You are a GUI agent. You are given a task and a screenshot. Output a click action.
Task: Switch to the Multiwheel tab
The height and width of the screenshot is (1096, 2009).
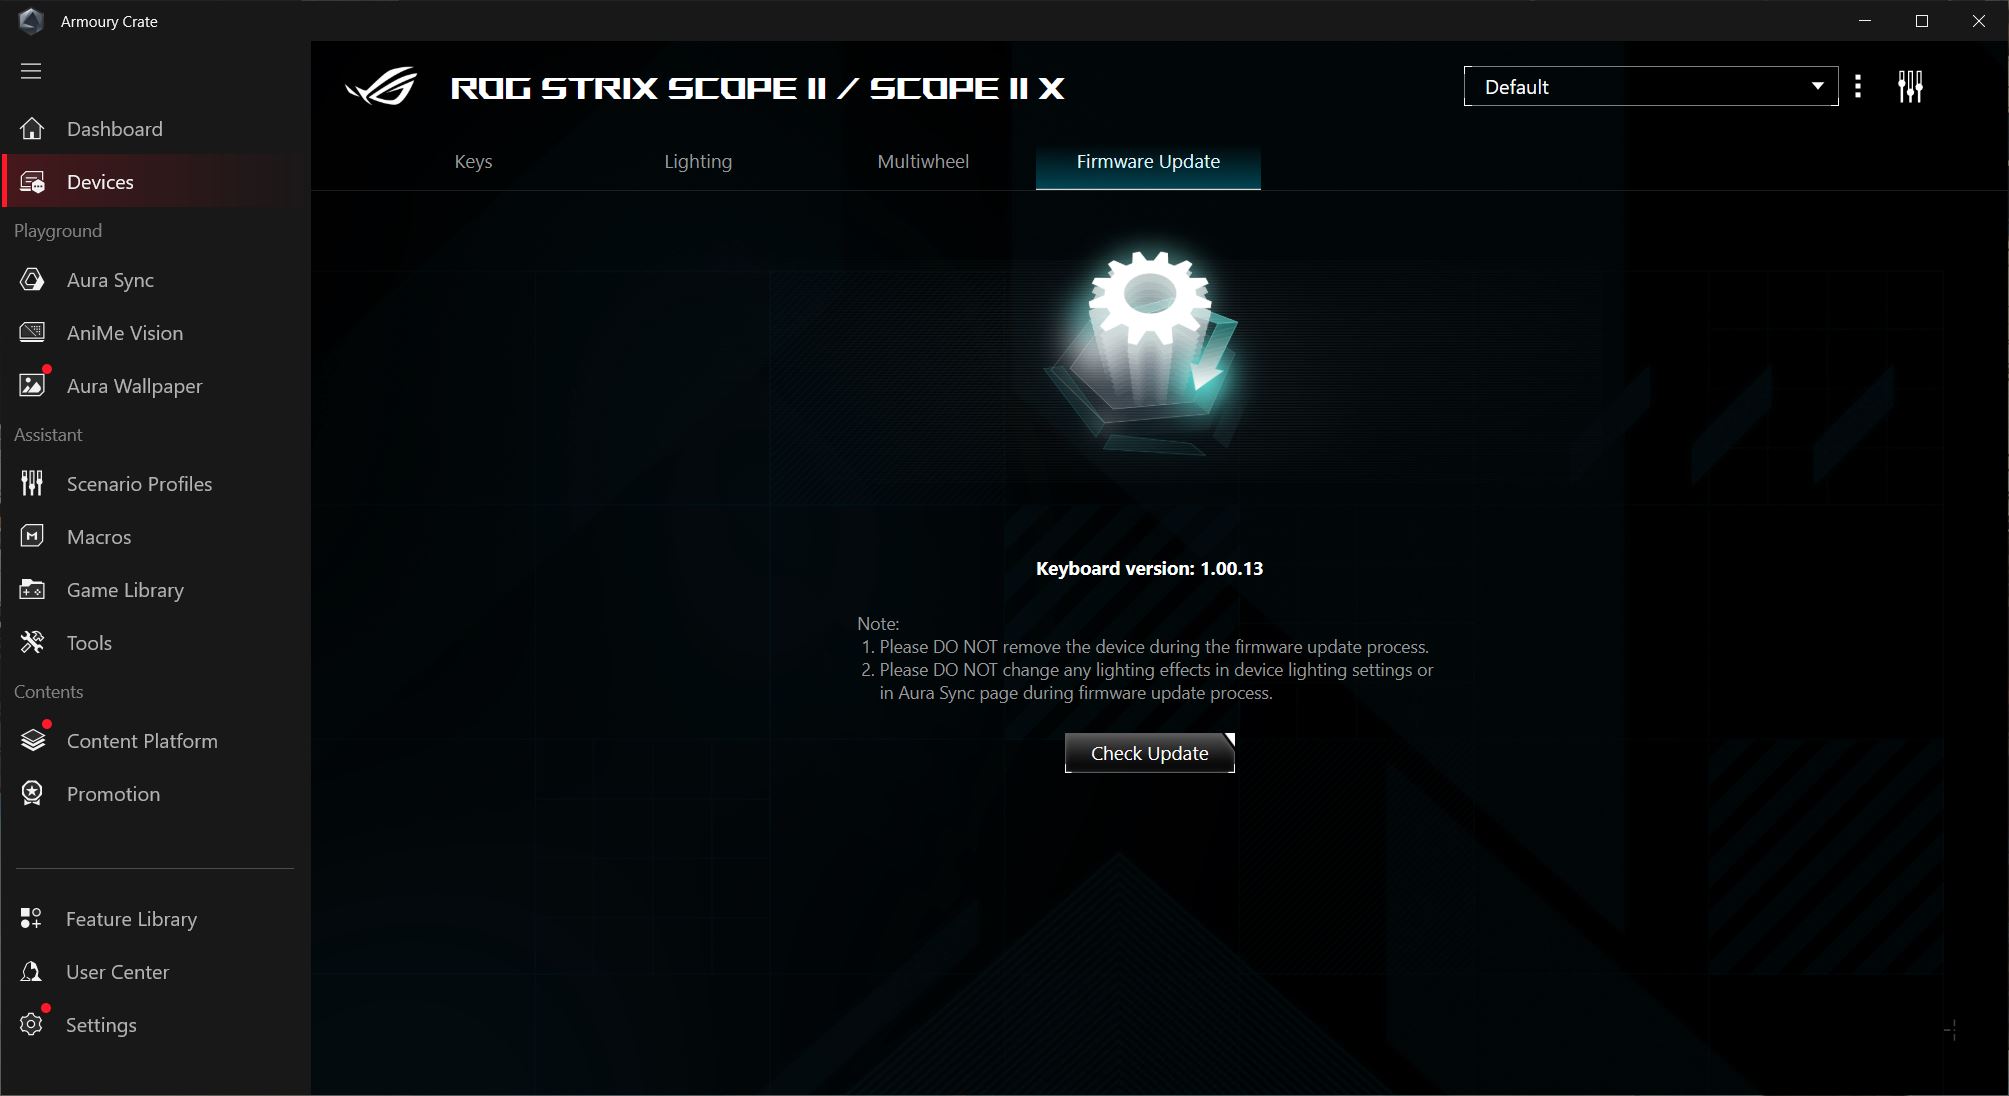[x=923, y=162]
